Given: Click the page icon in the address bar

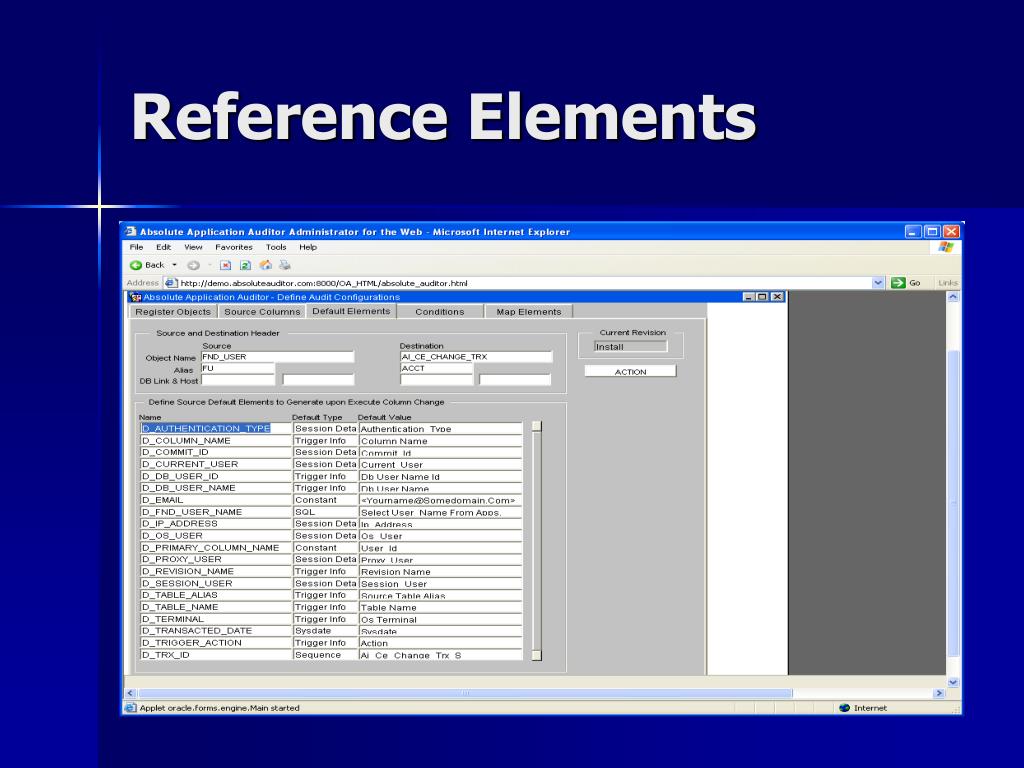Looking at the screenshot, I should [x=170, y=283].
